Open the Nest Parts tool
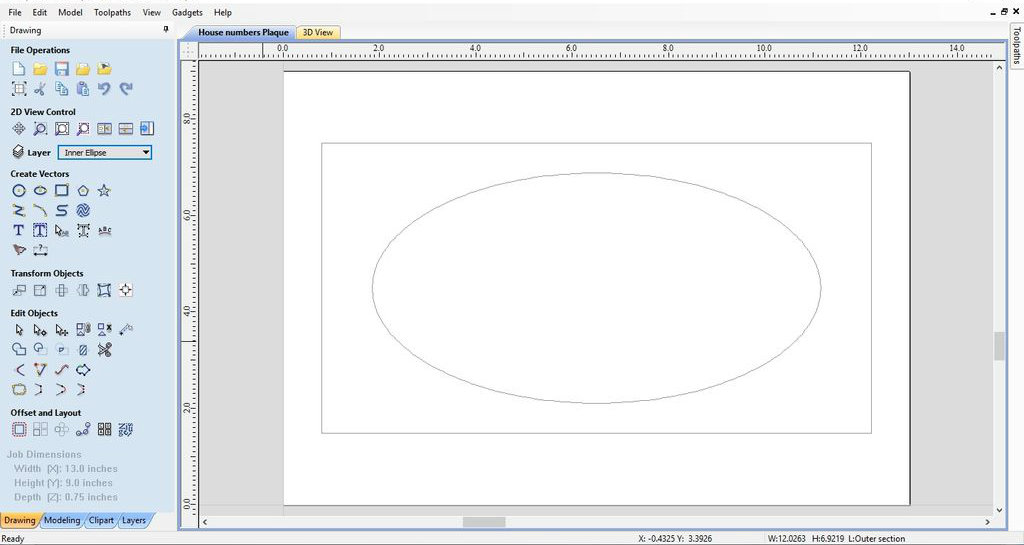This screenshot has width=1024, height=545. pos(126,429)
